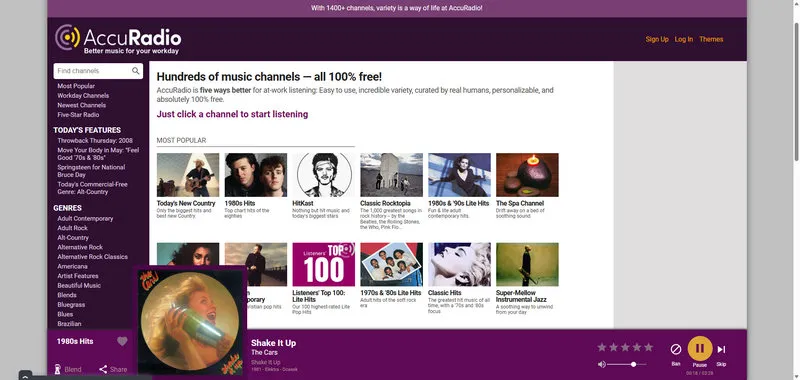Select Blends genre
800x380 pixels.
67,295
